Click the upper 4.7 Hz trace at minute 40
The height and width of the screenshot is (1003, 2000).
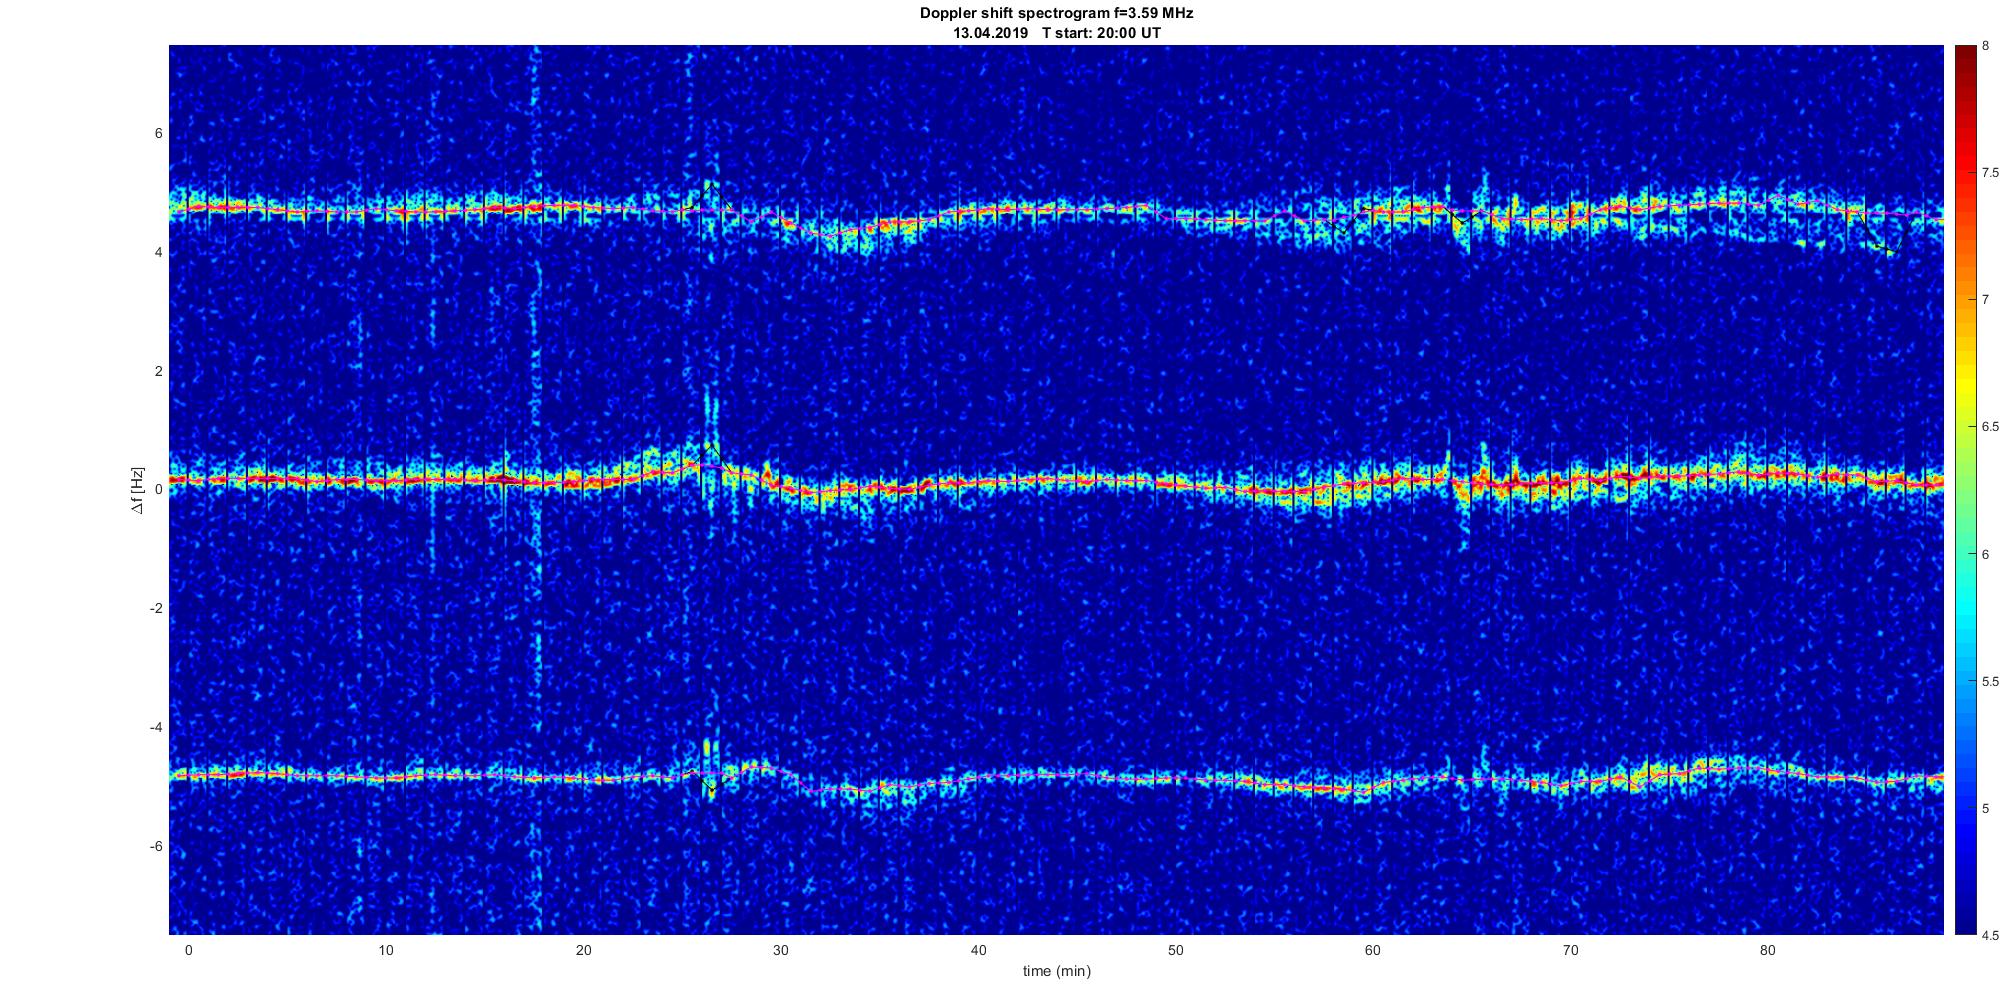(978, 212)
